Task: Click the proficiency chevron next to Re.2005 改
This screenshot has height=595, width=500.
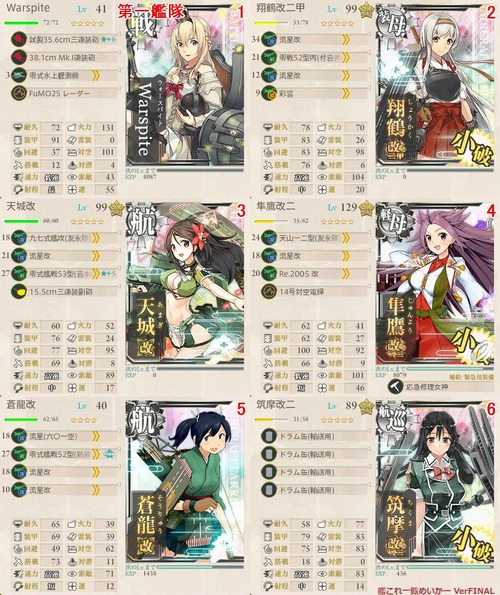Action: tap(346, 274)
